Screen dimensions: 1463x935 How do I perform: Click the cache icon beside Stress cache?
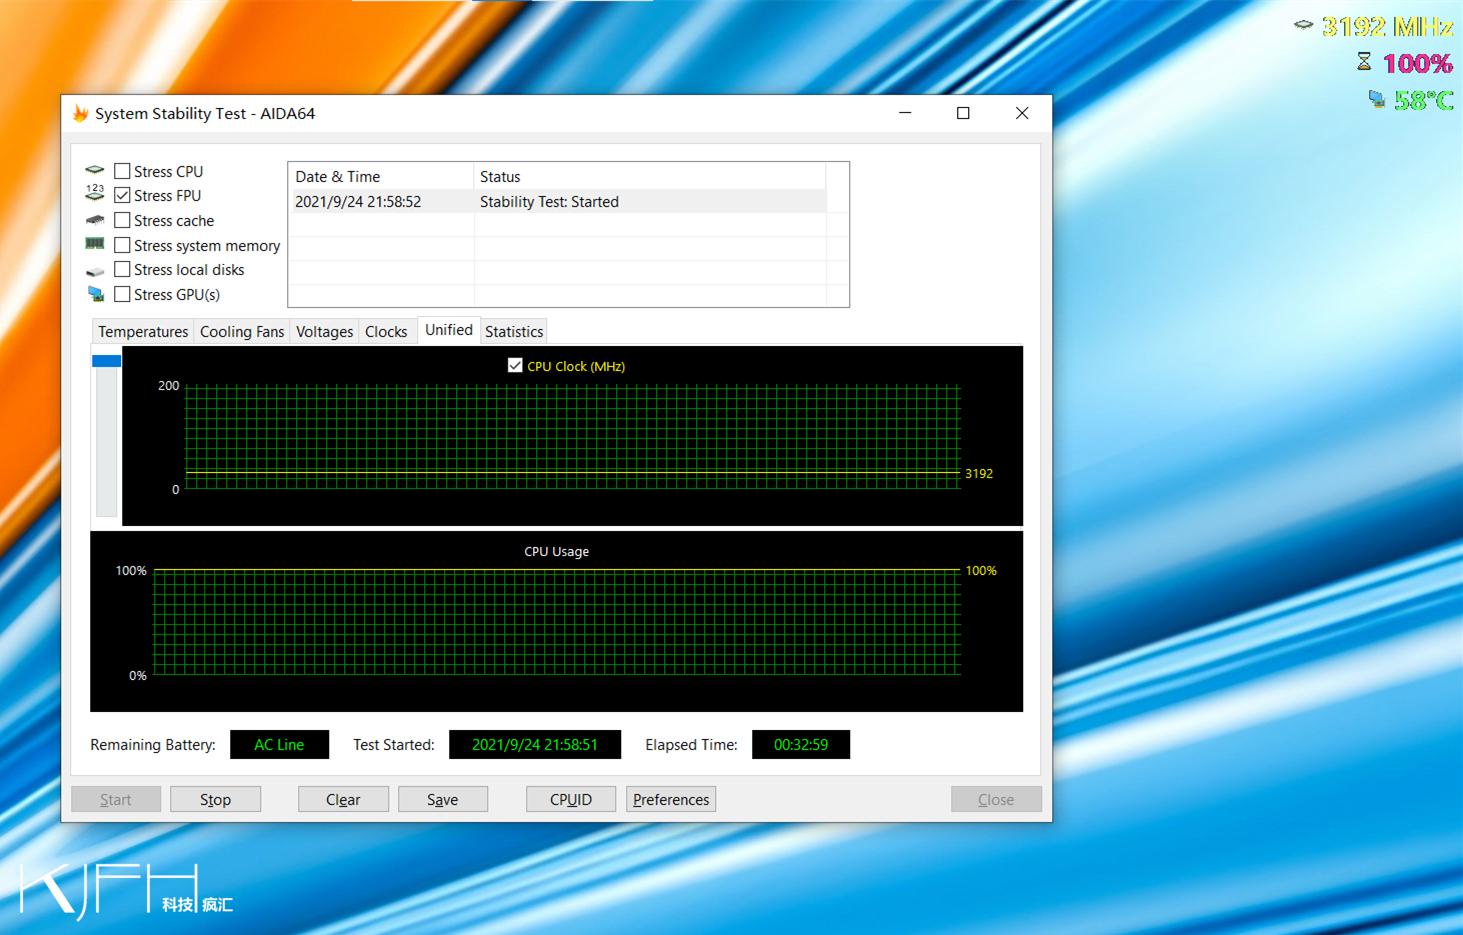pyautogui.click(x=96, y=219)
